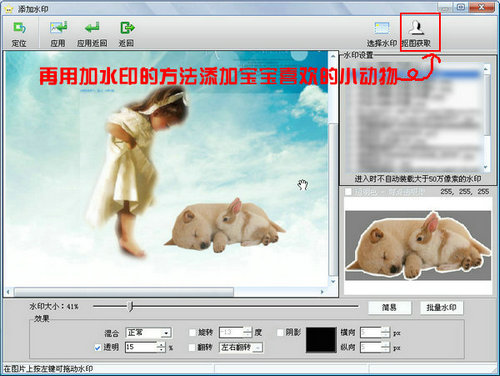Click the rotation degree input field
This screenshot has height=376, width=500.
pos(232,332)
